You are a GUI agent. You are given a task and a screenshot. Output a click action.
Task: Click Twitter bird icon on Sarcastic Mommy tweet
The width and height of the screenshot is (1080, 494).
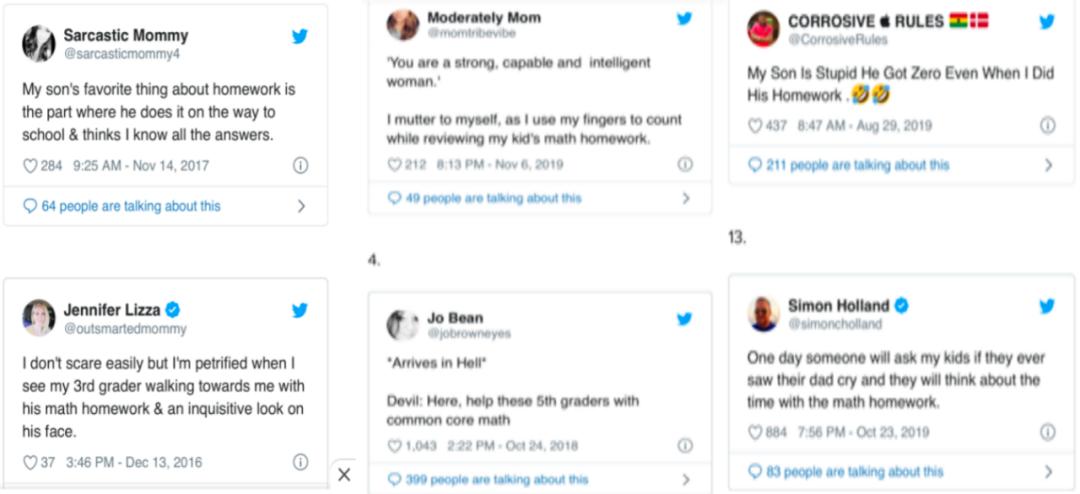299,36
